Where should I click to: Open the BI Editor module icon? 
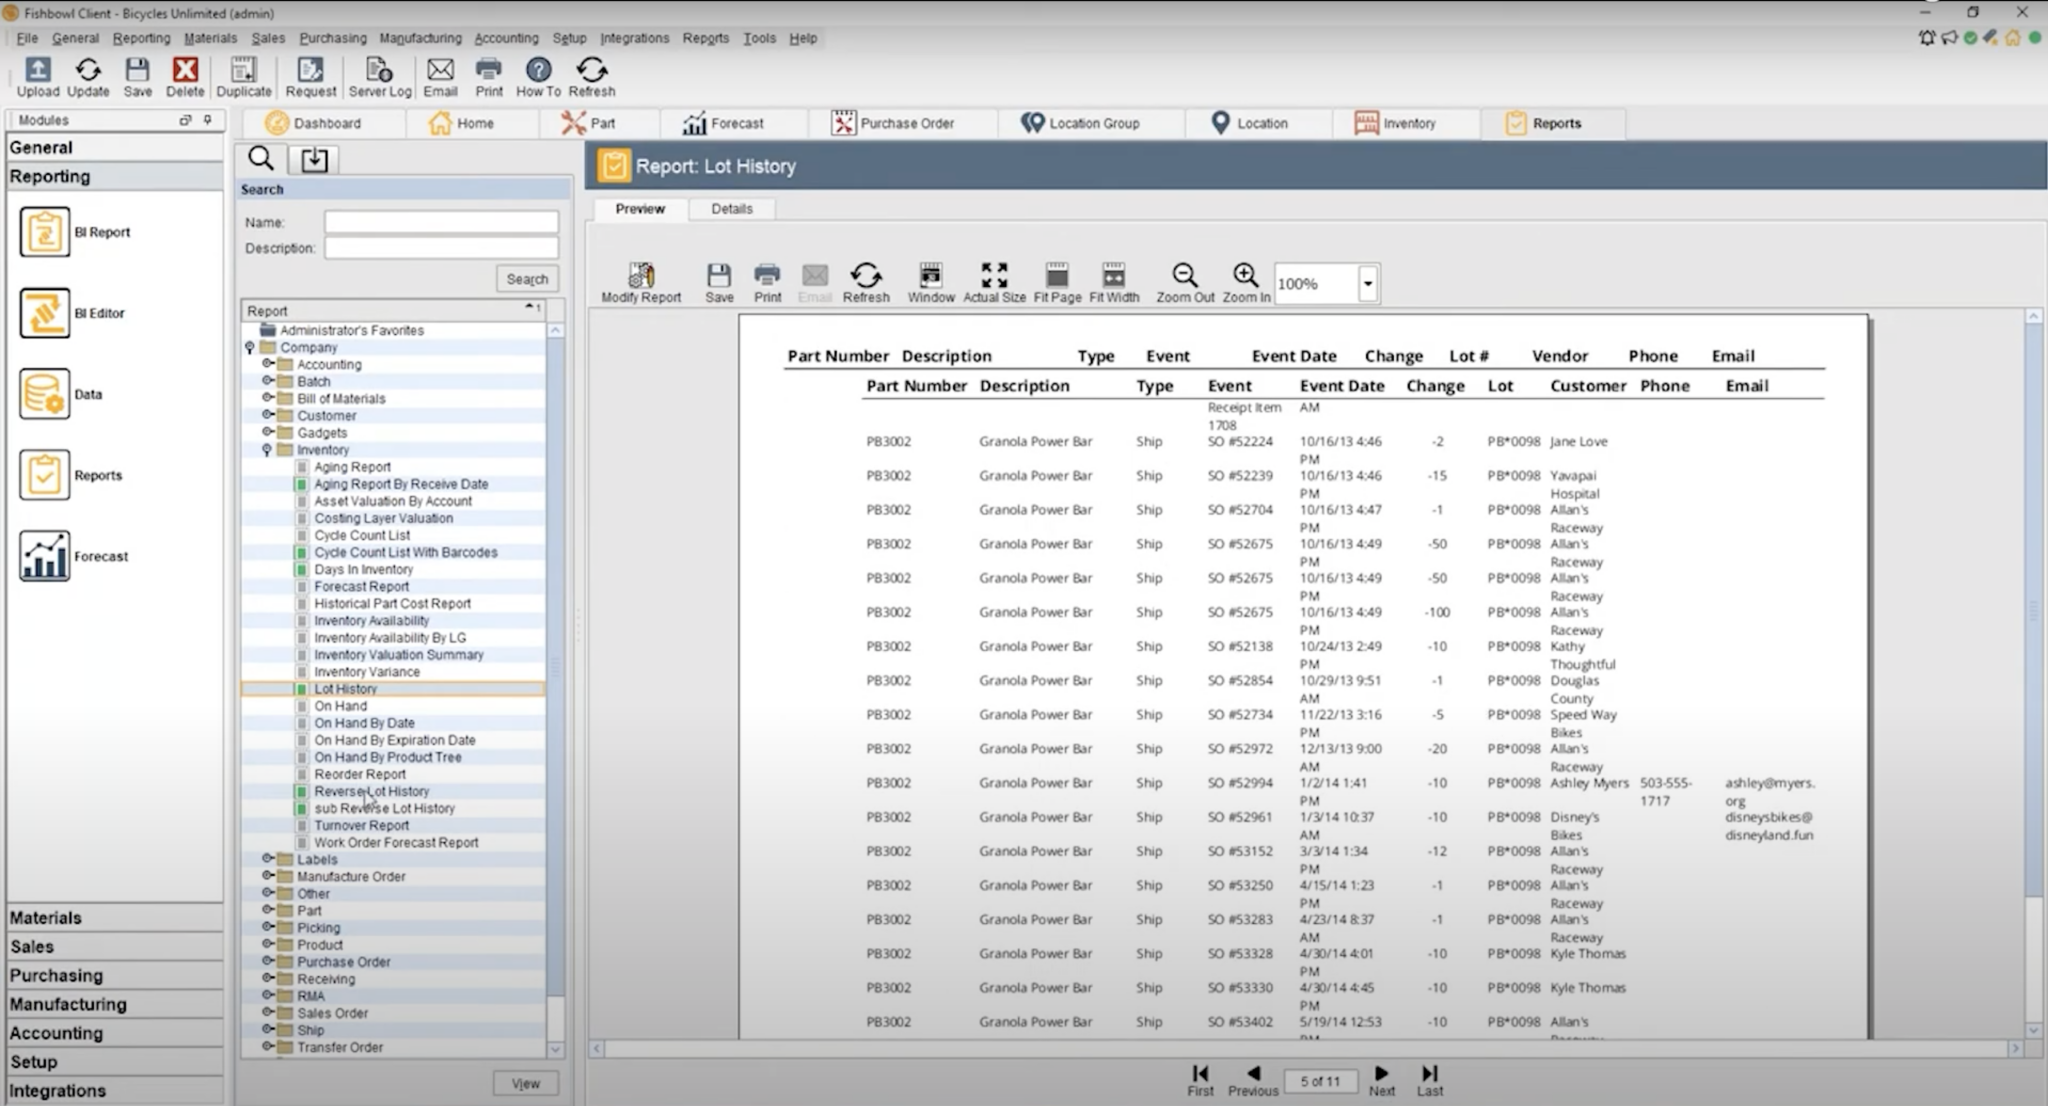pyautogui.click(x=44, y=312)
